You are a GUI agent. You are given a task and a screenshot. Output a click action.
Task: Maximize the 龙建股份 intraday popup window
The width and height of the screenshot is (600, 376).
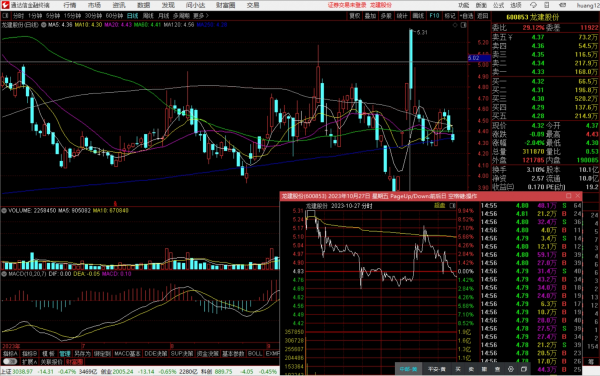click(569, 196)
